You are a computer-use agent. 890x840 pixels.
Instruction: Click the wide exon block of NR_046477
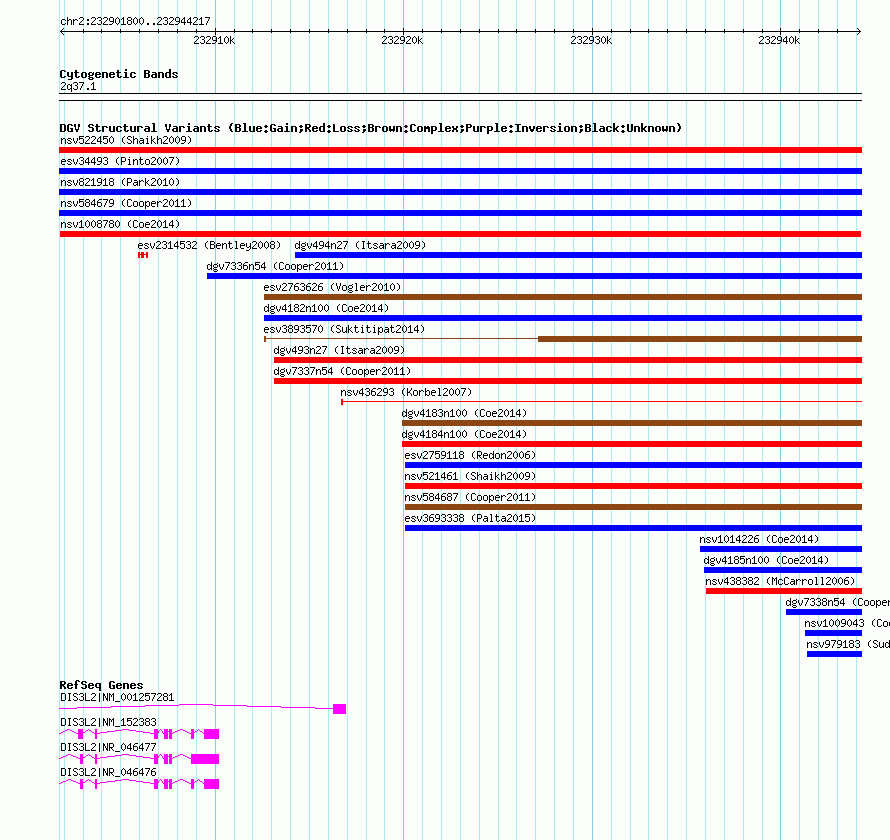click(x=205, y=759)
